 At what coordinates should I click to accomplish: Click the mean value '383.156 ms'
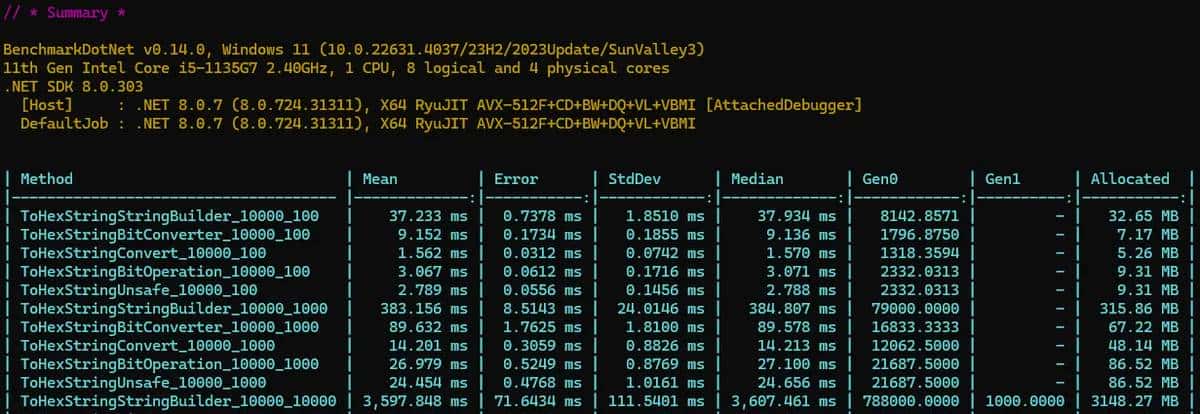point(424,308)
